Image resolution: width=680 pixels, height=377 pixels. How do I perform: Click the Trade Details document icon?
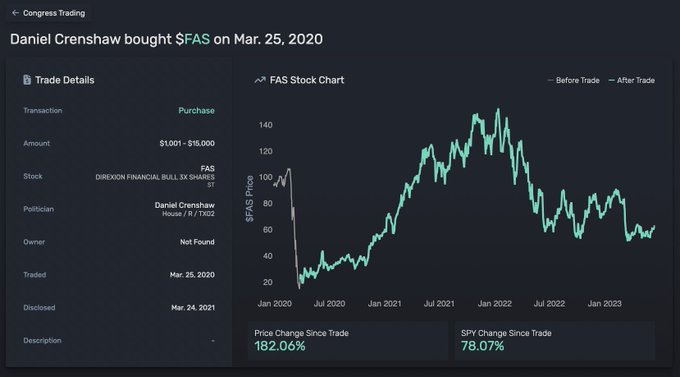[x=27, y=80]
